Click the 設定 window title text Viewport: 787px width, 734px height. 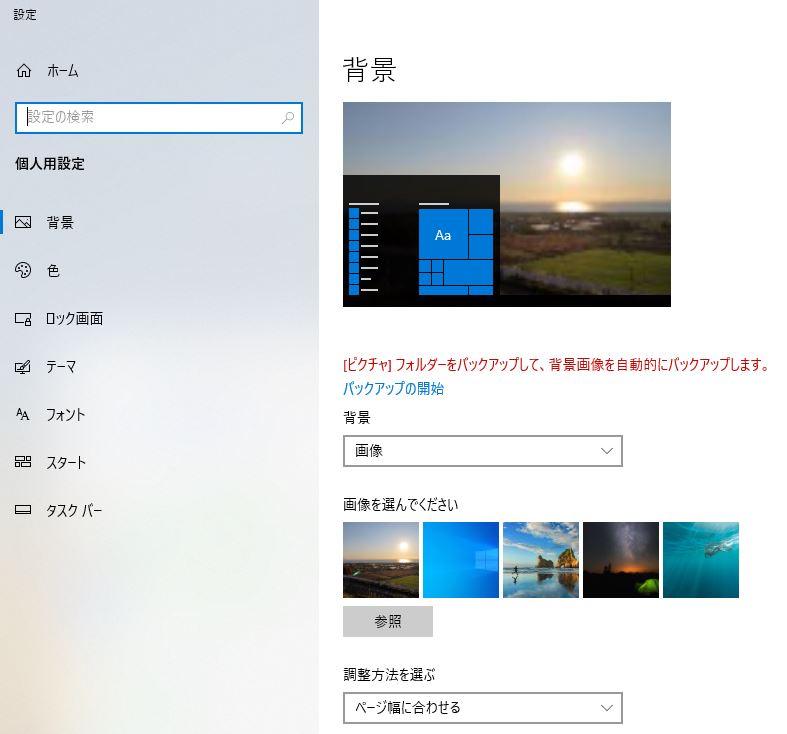25,15
